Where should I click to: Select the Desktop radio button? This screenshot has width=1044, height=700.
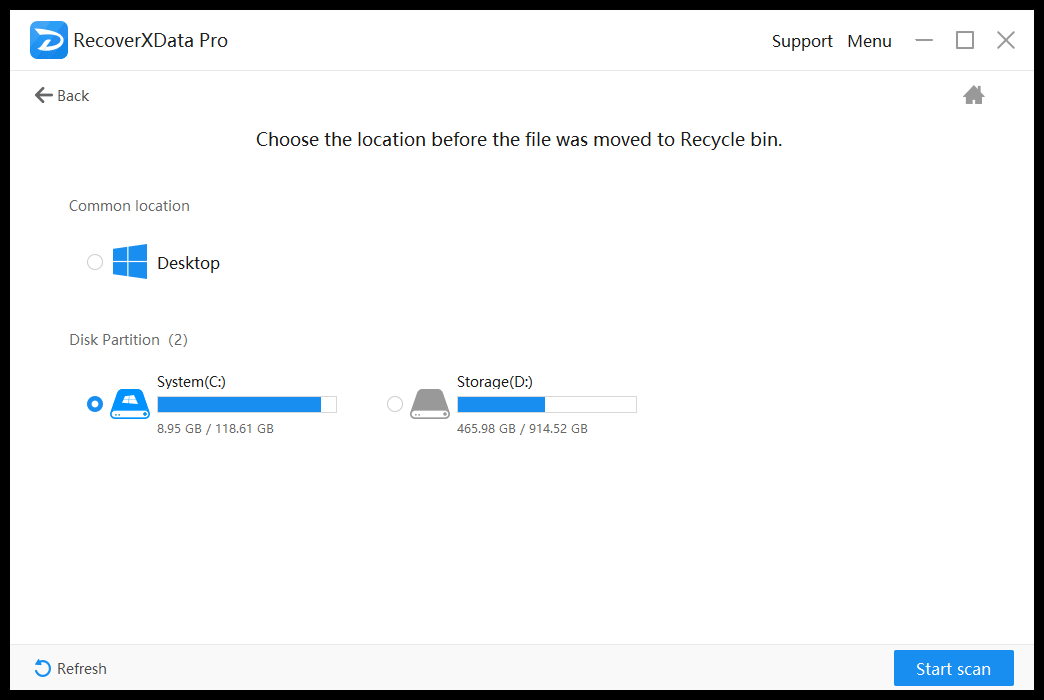(x=95, y=262)
